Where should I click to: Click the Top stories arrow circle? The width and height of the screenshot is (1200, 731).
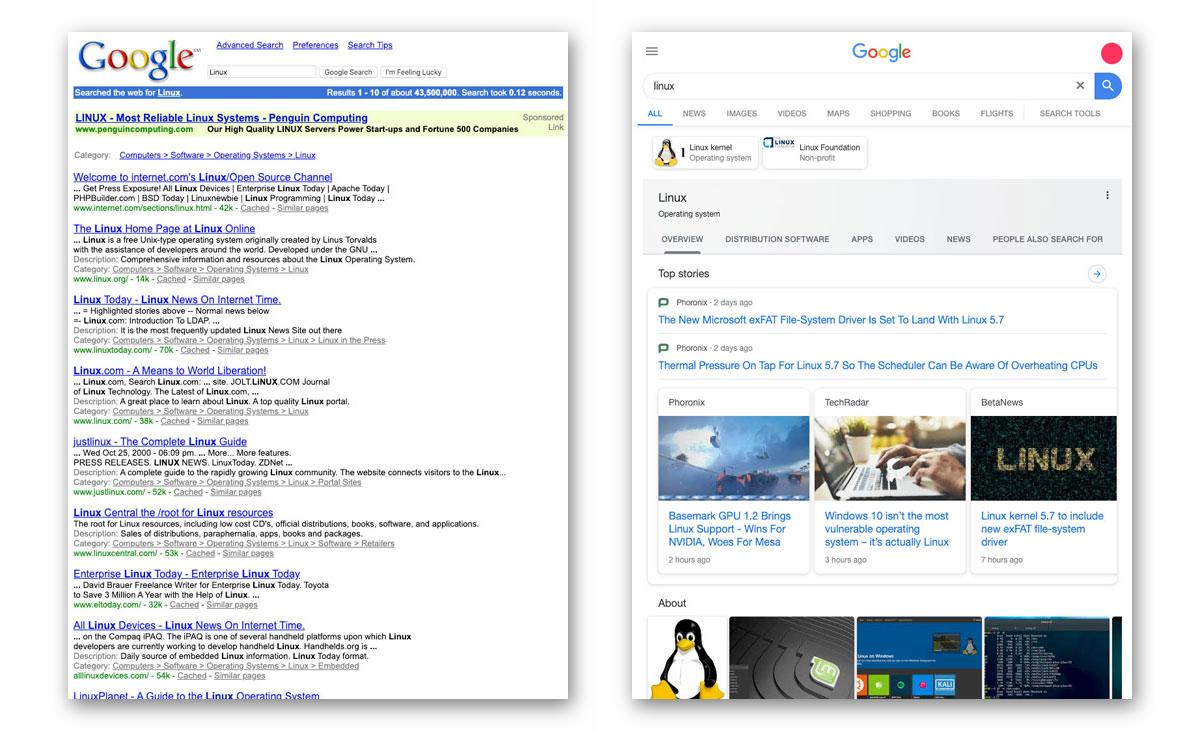point(1096,274)
